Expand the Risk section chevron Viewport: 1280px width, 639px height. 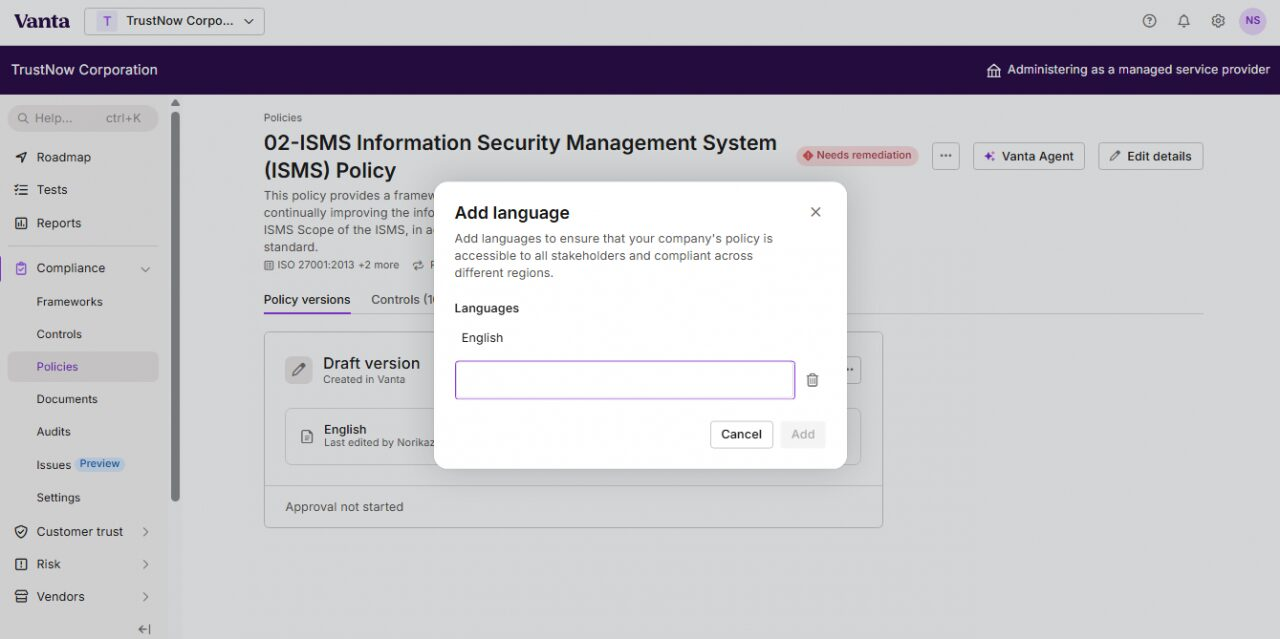click(x=145, y=565)
